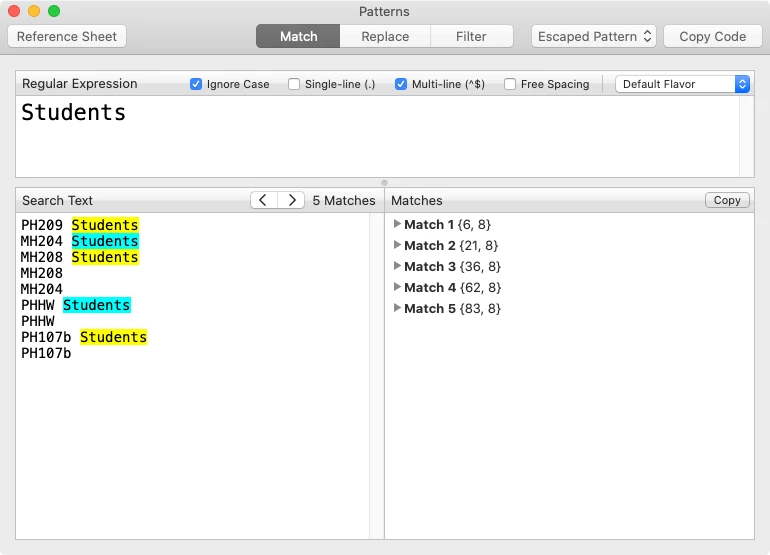Viewport: 770px width, 555px height.
Task: Click highlighted Students after PH209
Action: coord(105,225)
